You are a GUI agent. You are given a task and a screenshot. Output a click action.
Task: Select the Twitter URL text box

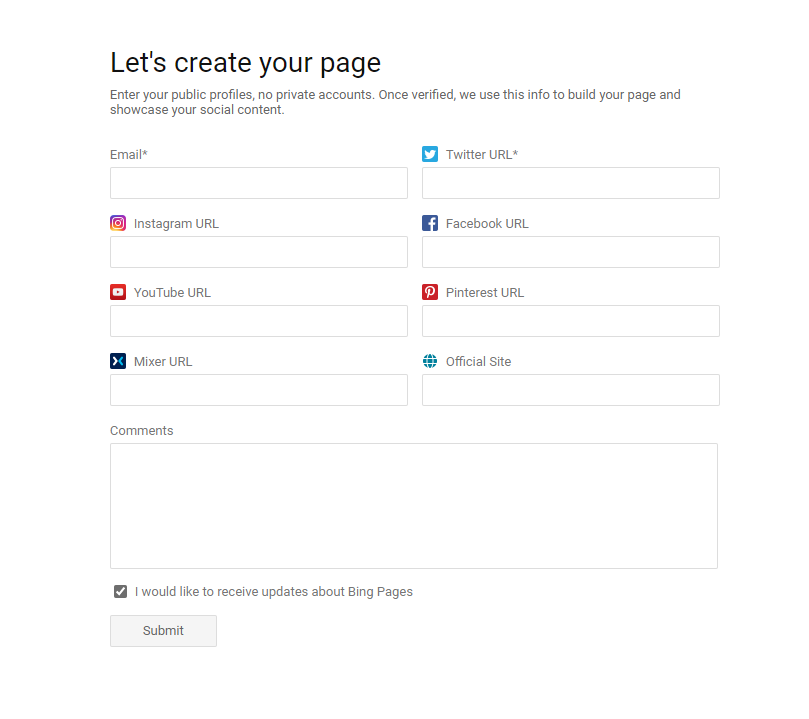(571, 183)
